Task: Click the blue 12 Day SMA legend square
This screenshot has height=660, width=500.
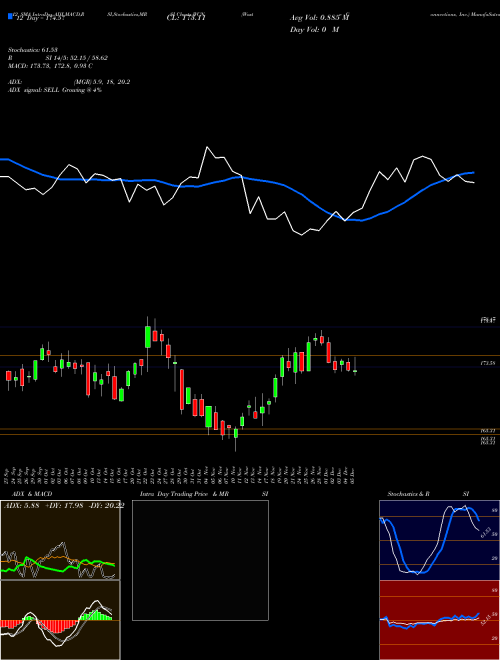Action: [x=10, y=17]
